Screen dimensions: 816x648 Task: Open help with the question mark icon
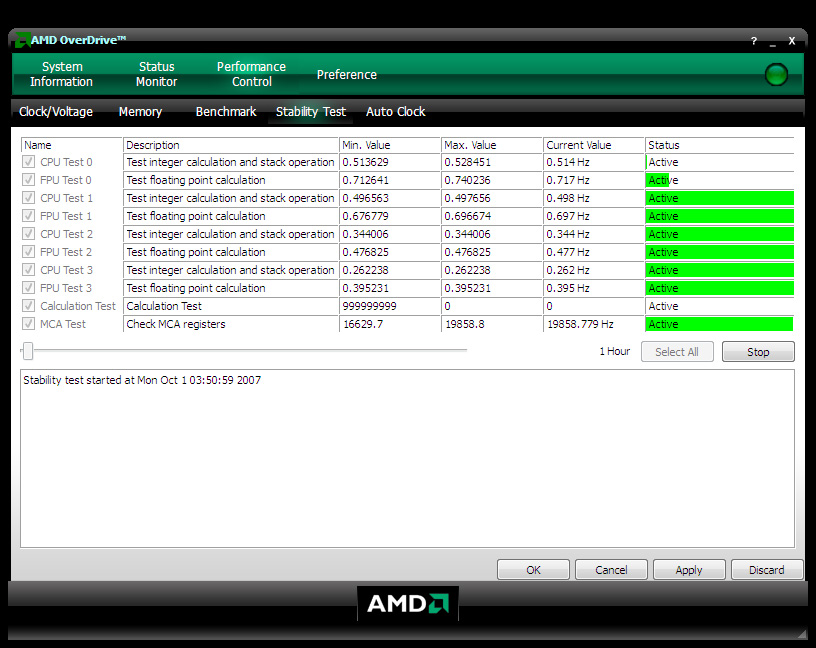click(753, 41)
